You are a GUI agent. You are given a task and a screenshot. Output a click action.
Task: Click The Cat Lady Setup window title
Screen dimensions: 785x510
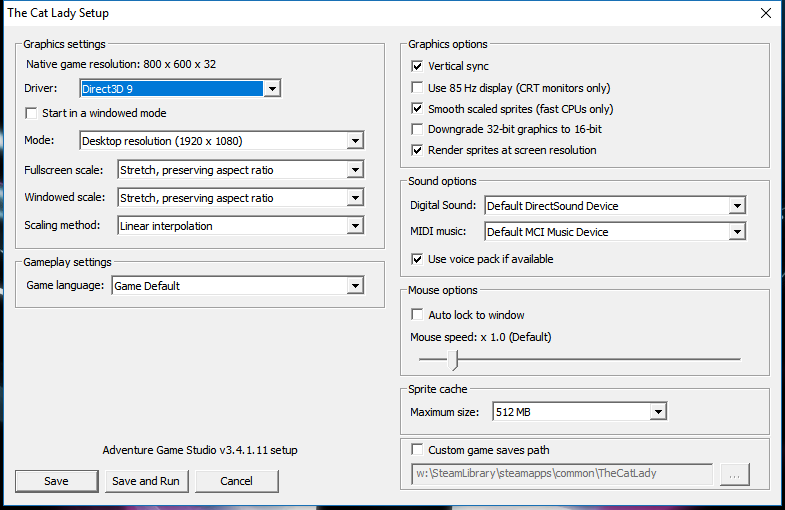[58, 13]
